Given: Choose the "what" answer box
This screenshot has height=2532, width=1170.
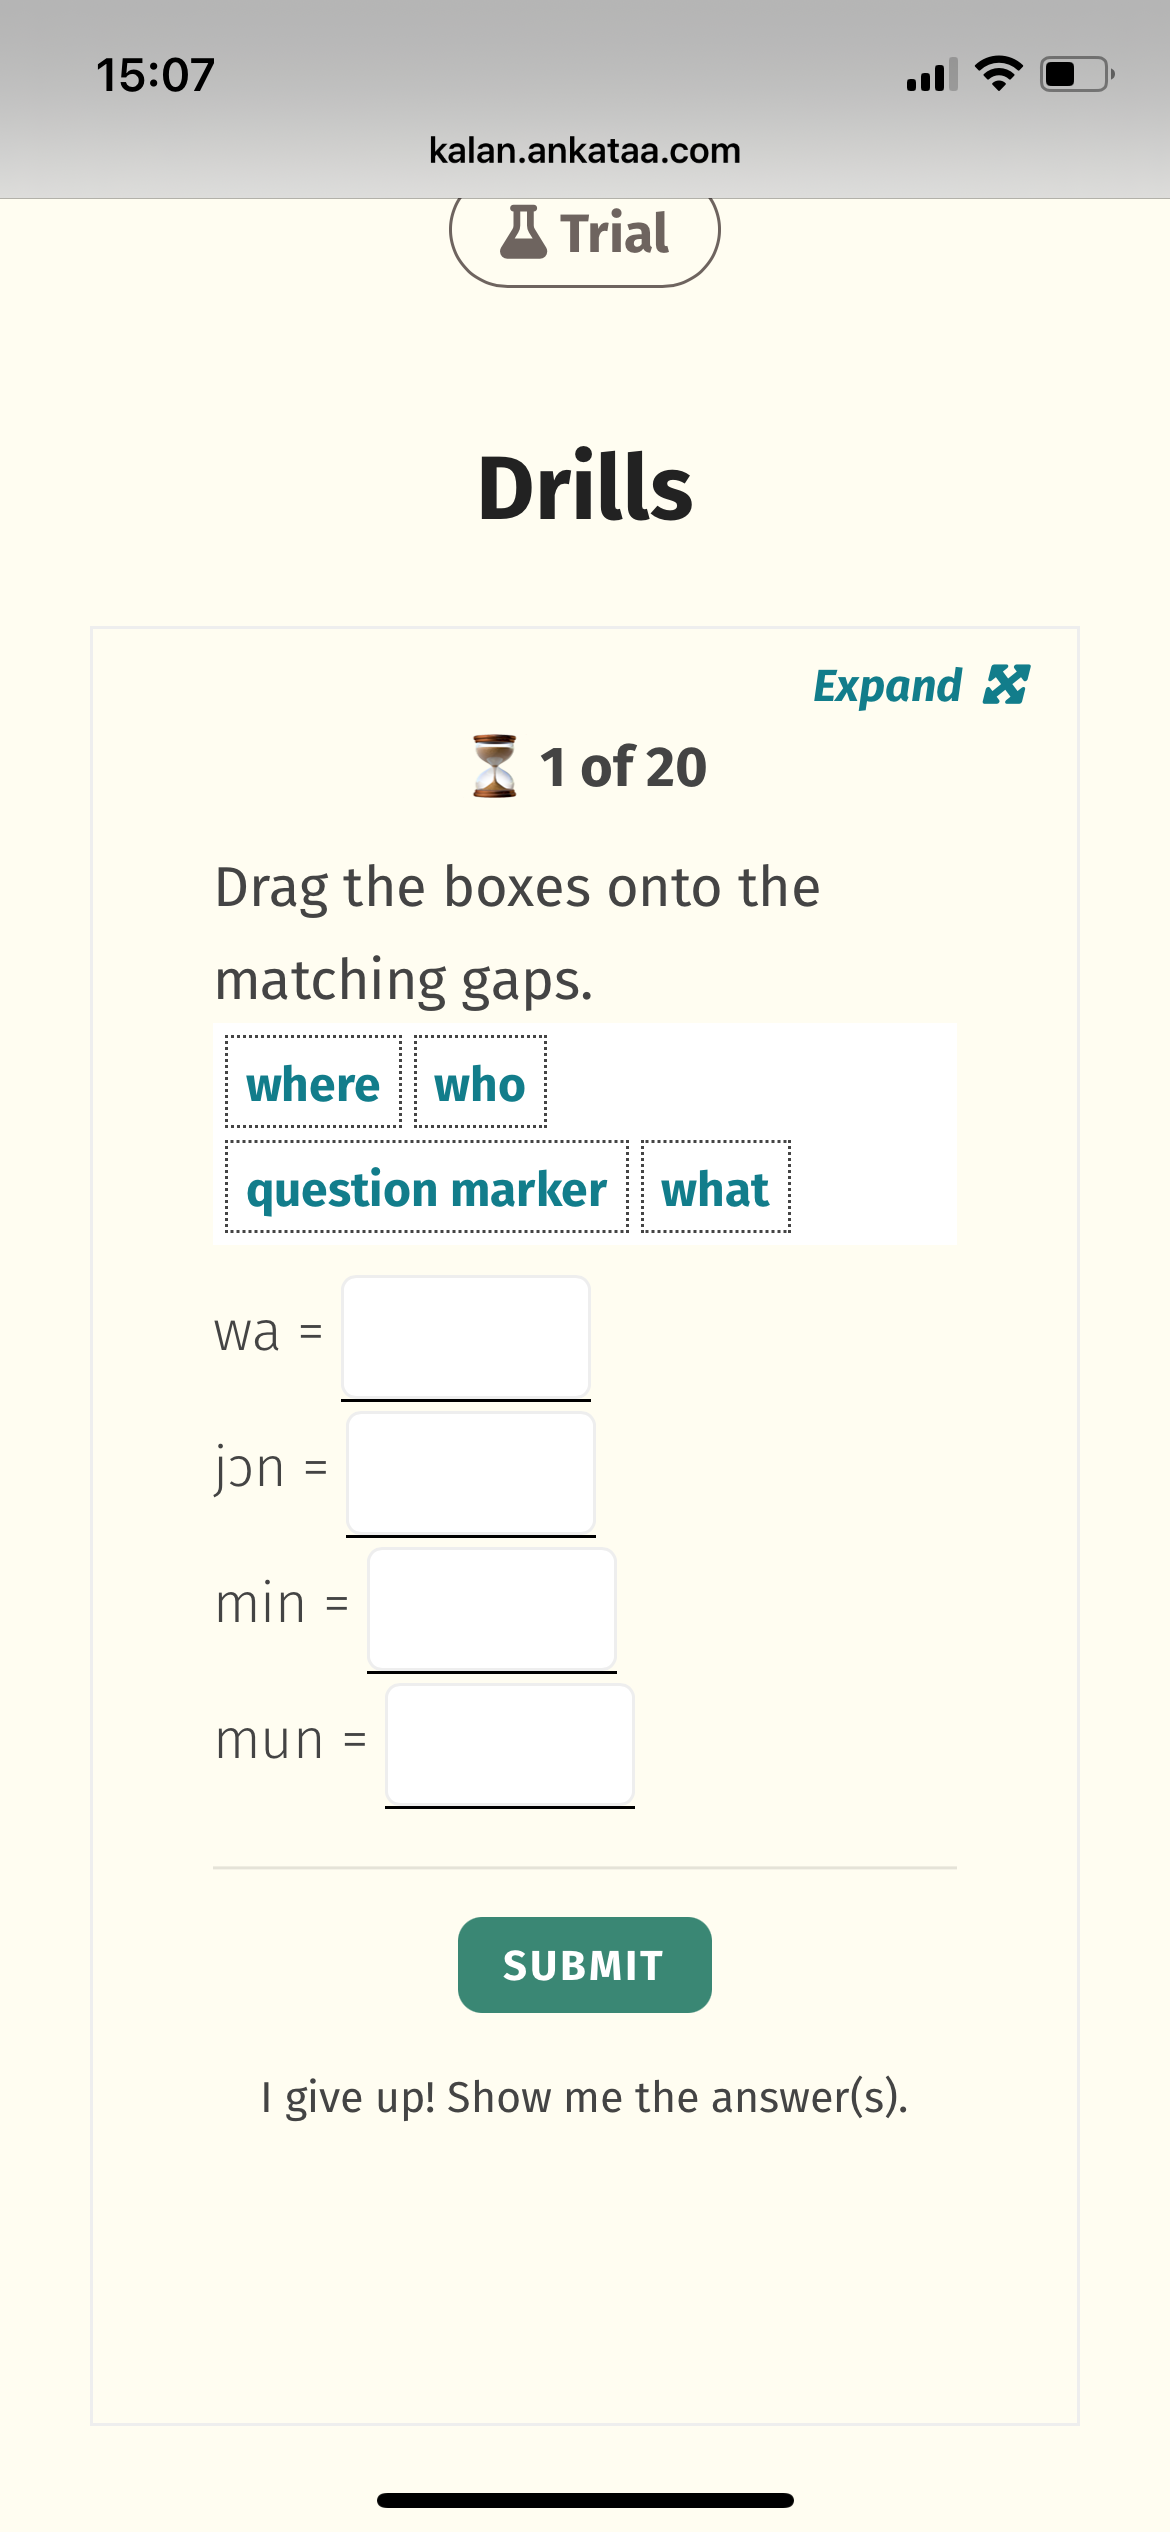Looking at the screenshot, I should tap(715, 1188).
